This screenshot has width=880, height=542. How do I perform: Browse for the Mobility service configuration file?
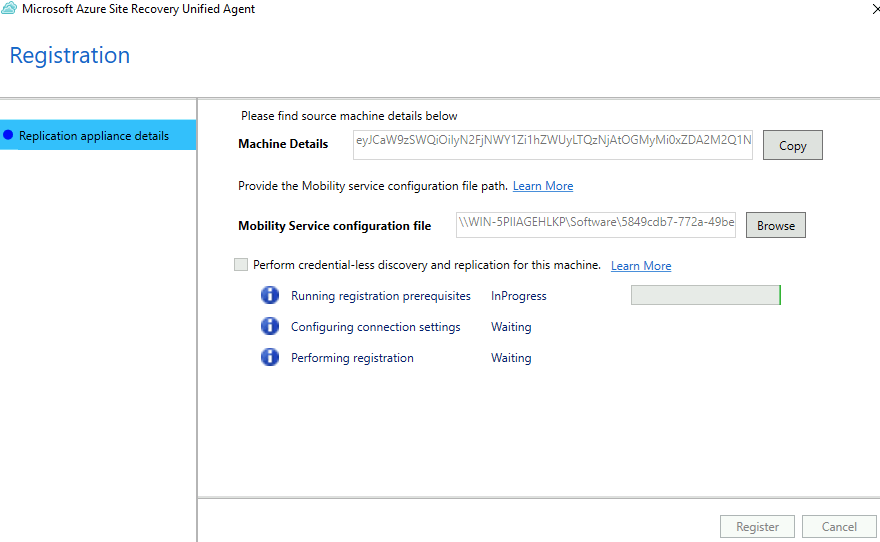coord(776,225)
